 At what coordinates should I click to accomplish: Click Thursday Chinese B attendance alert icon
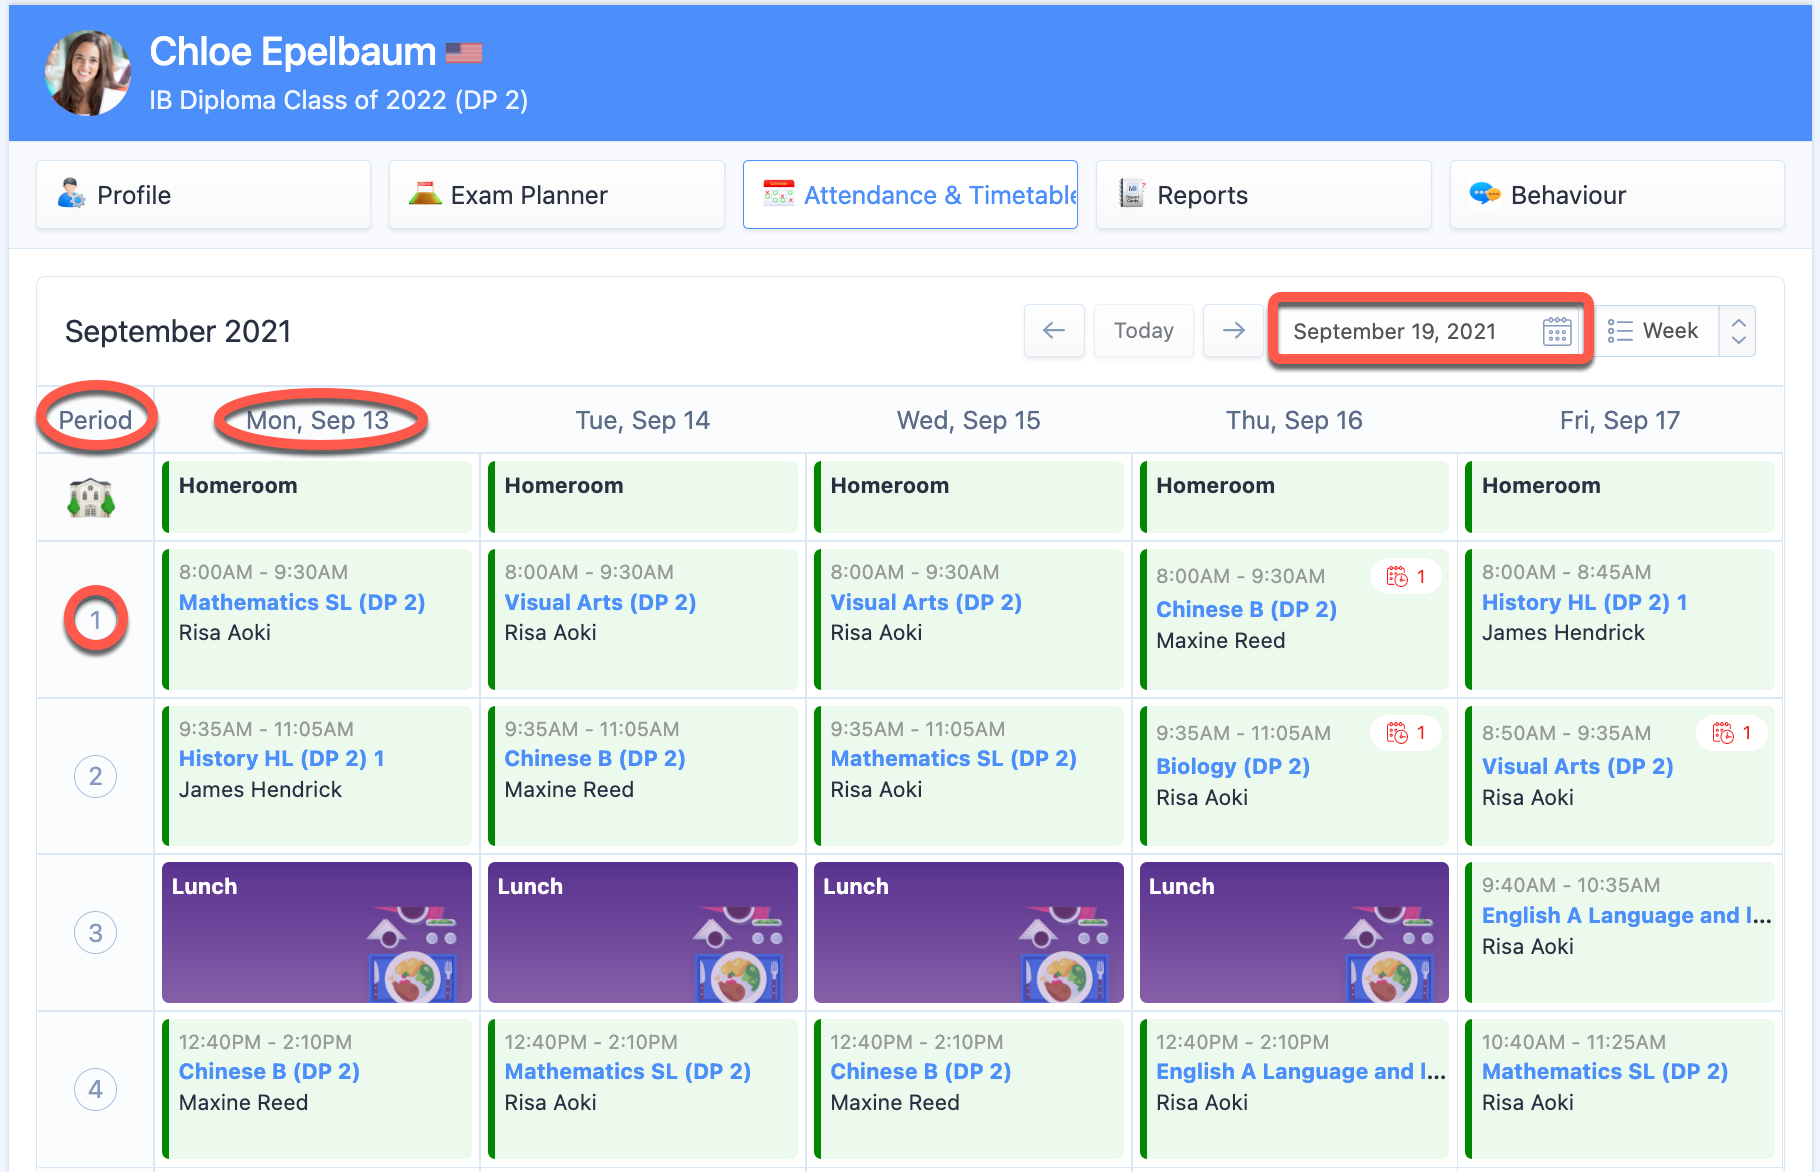tap(1397, 577)
